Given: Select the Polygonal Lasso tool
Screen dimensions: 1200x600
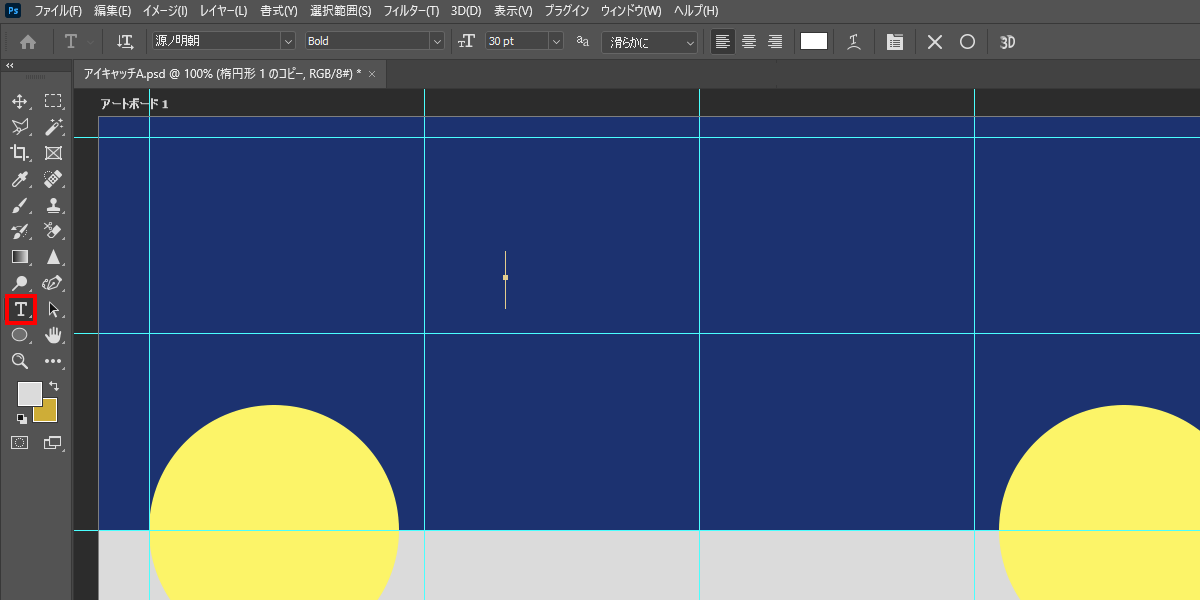Looking at the screenshot, I should (x=19, y=127).
